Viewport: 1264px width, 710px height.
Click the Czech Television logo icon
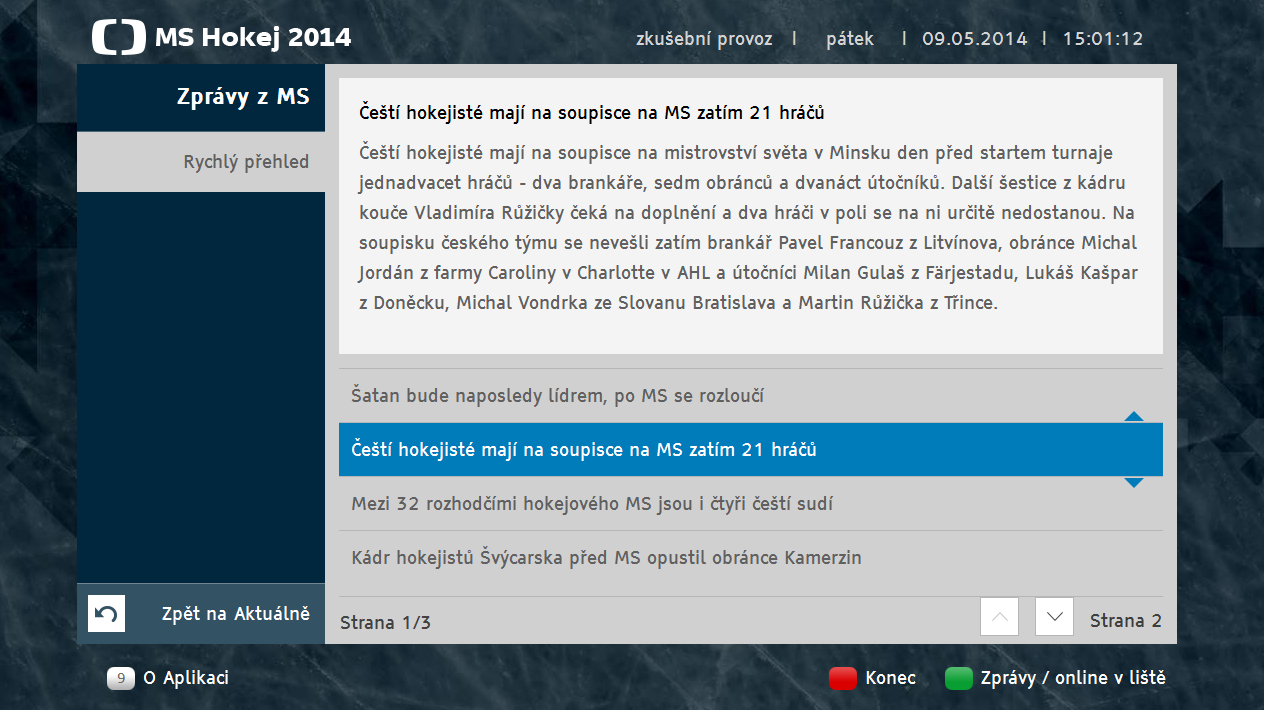[117, 36]
